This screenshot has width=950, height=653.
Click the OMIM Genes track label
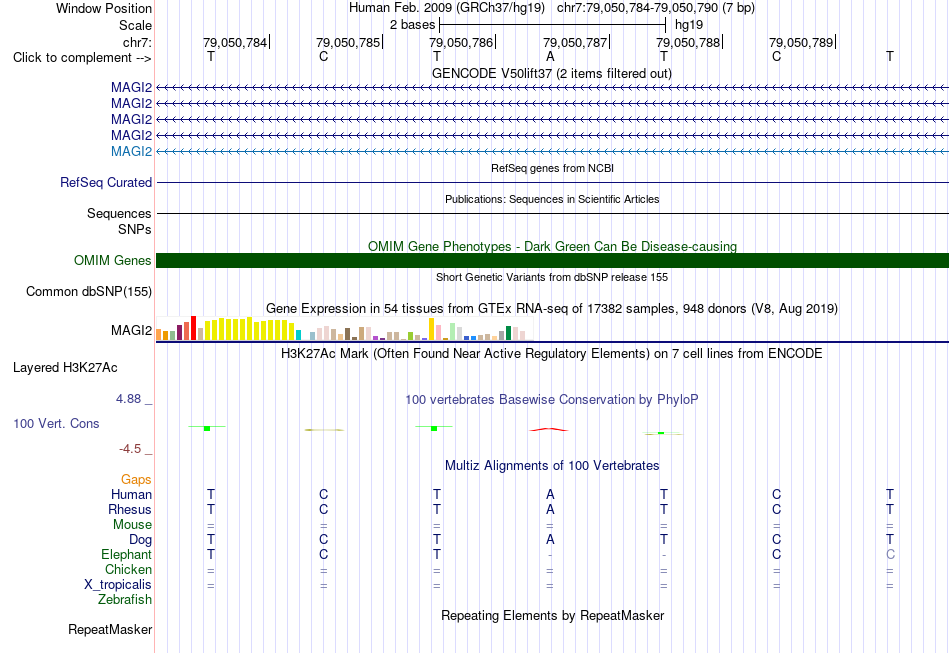coord(113,260)
